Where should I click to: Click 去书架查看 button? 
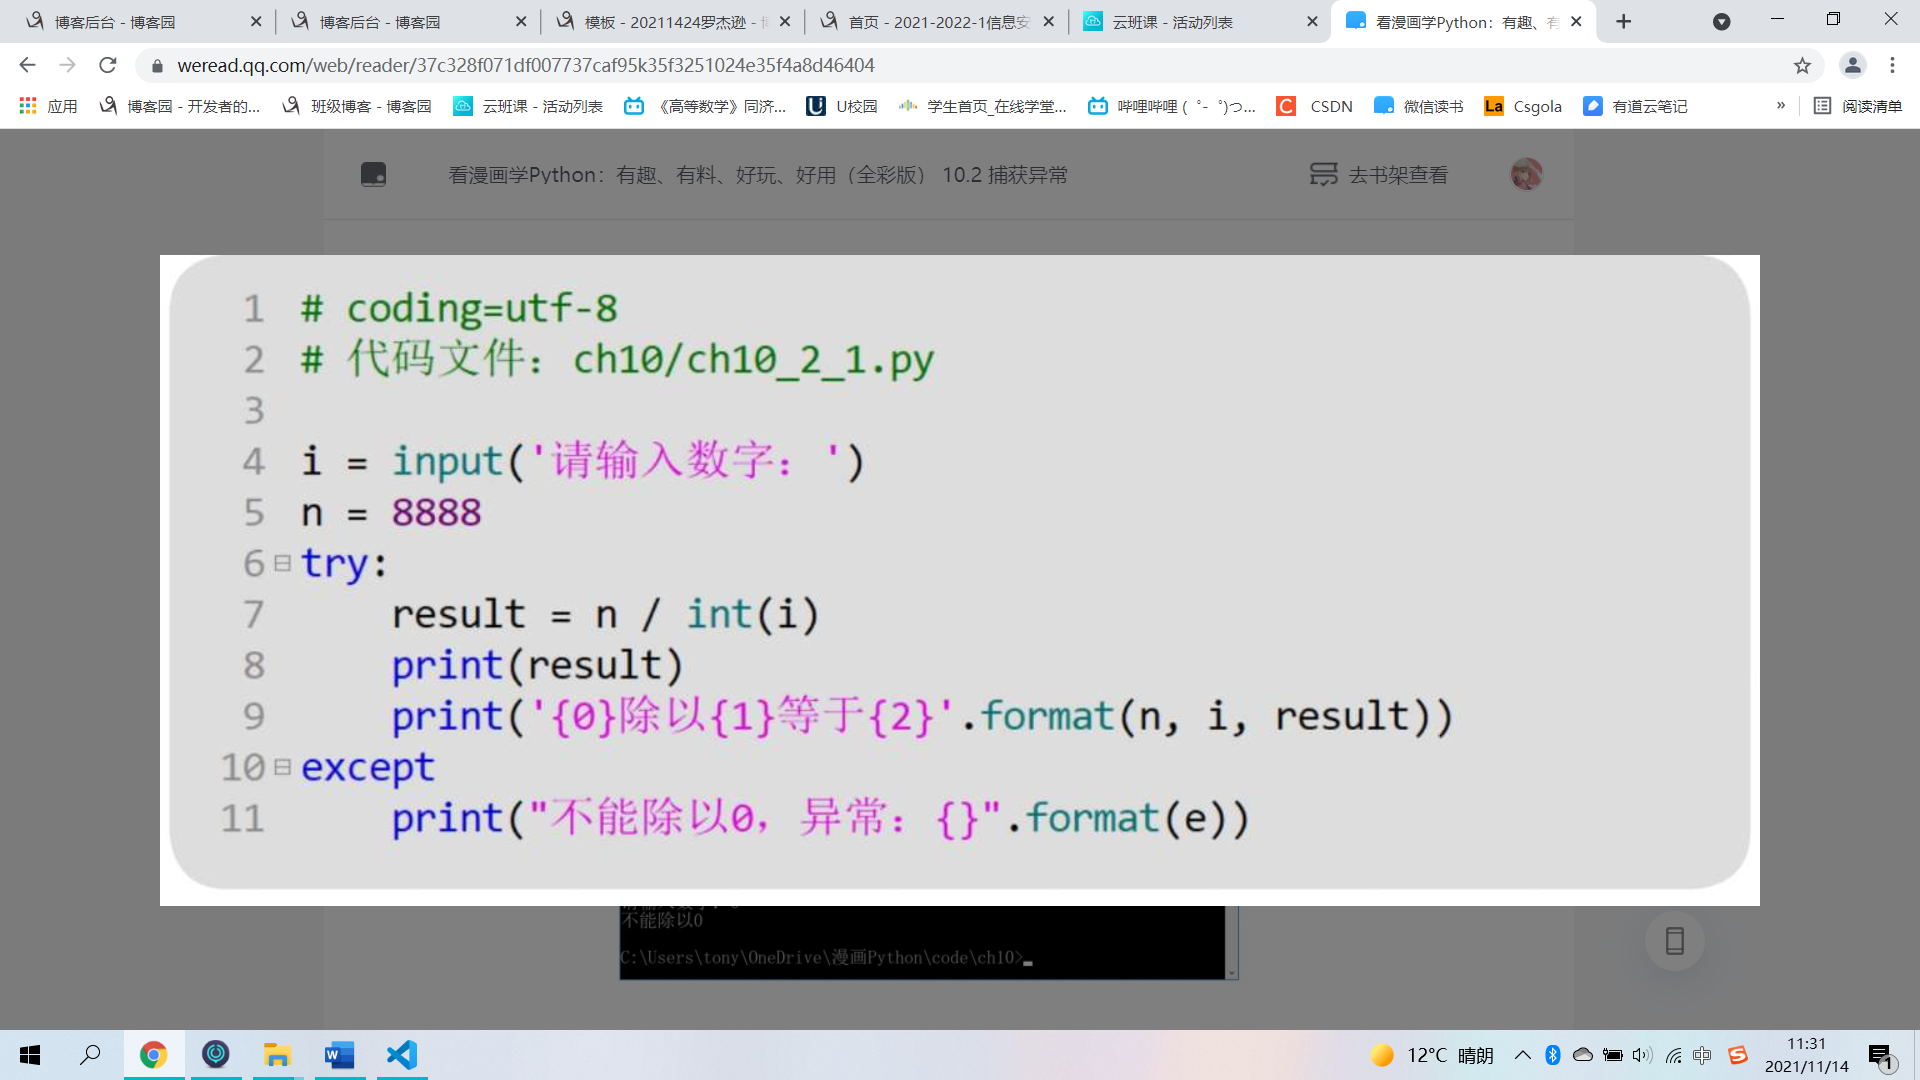1379,175
